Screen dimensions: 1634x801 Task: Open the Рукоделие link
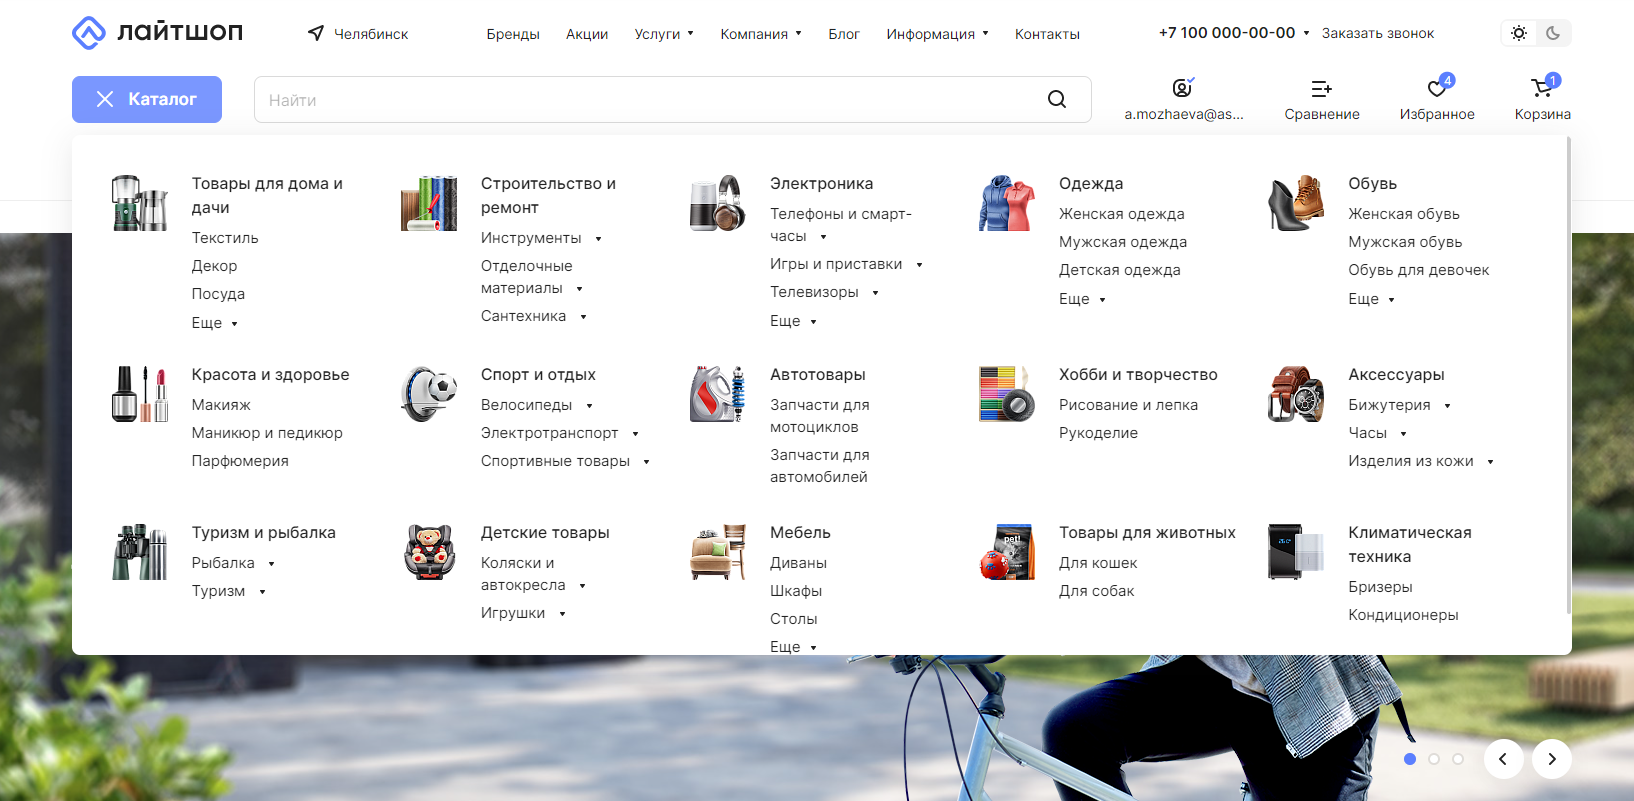pos(1098,433)
